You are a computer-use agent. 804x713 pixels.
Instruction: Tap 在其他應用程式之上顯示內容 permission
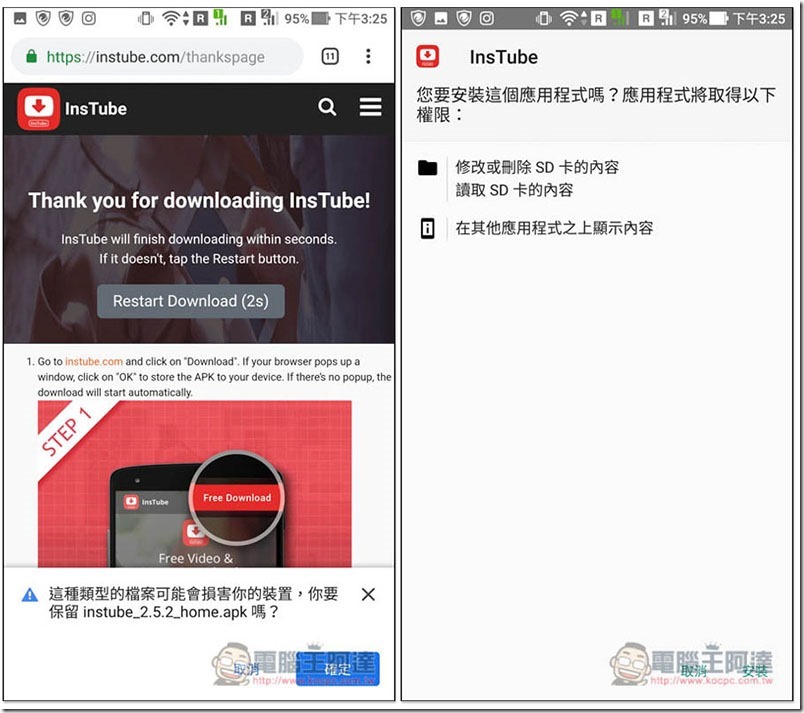pos(554,228)
